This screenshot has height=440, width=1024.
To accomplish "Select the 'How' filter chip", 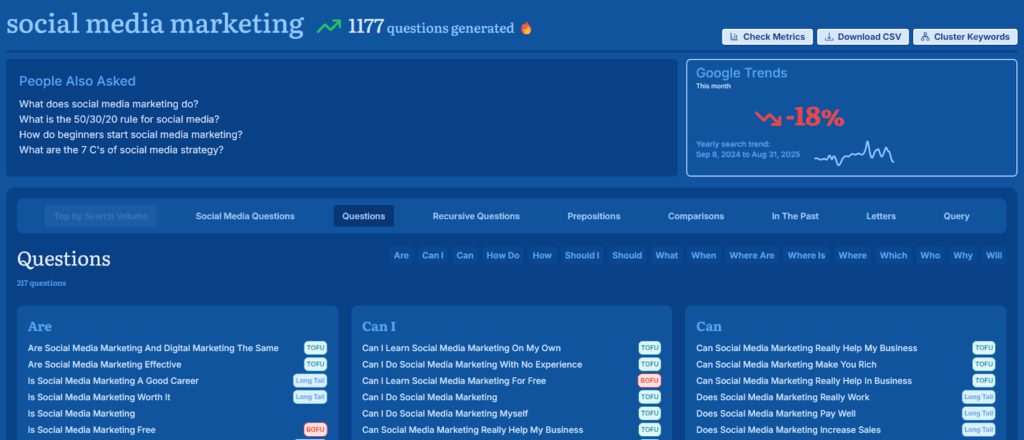I will 542,255.
